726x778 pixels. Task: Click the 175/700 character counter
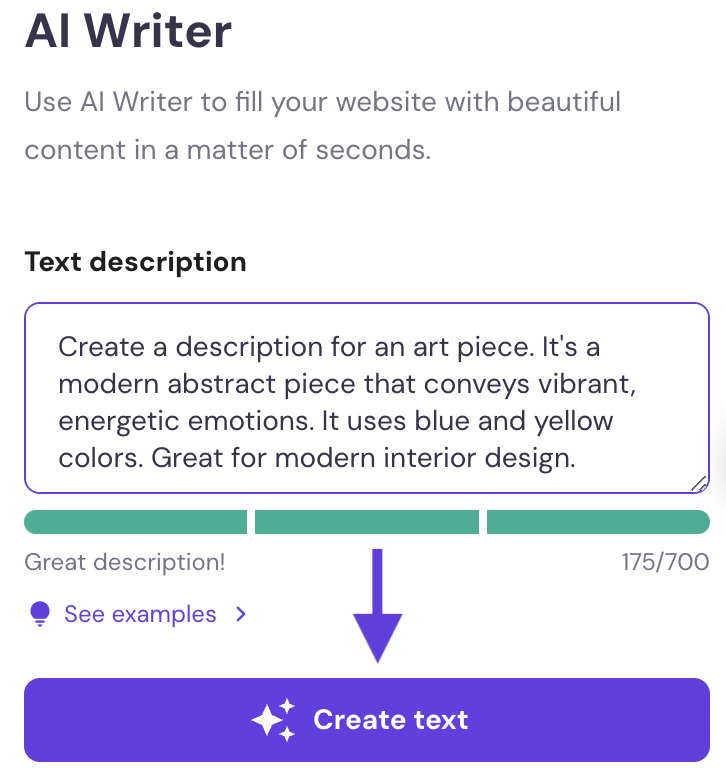665,562
